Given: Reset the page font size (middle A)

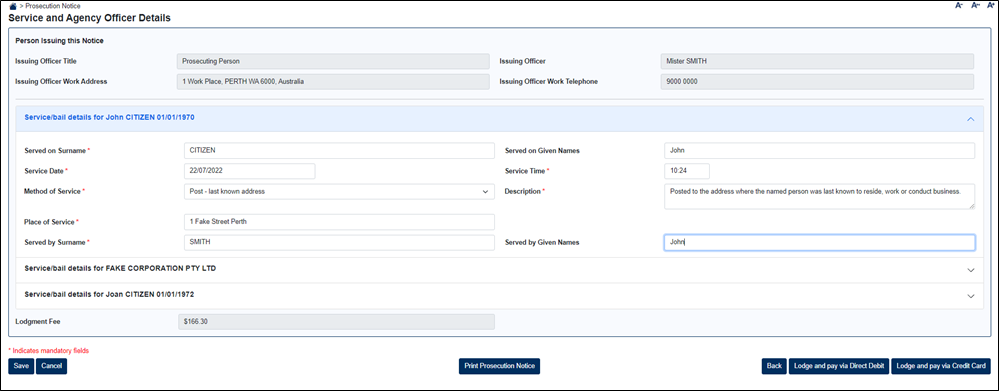Looking at the screenshot, I should click(975, 5).
